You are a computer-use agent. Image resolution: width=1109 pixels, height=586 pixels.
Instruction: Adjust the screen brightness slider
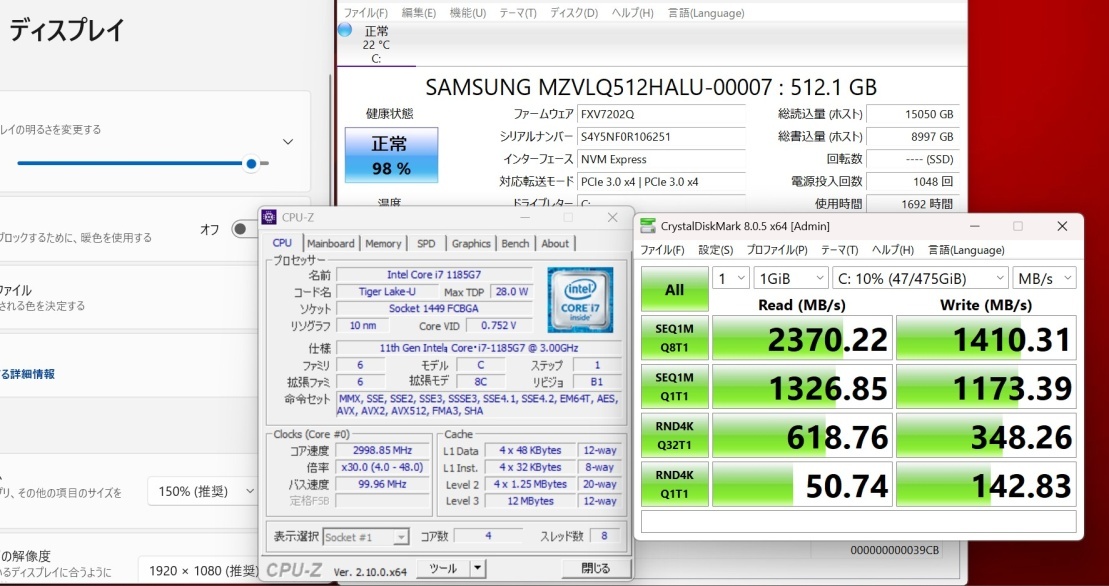[x=251, y=163]
